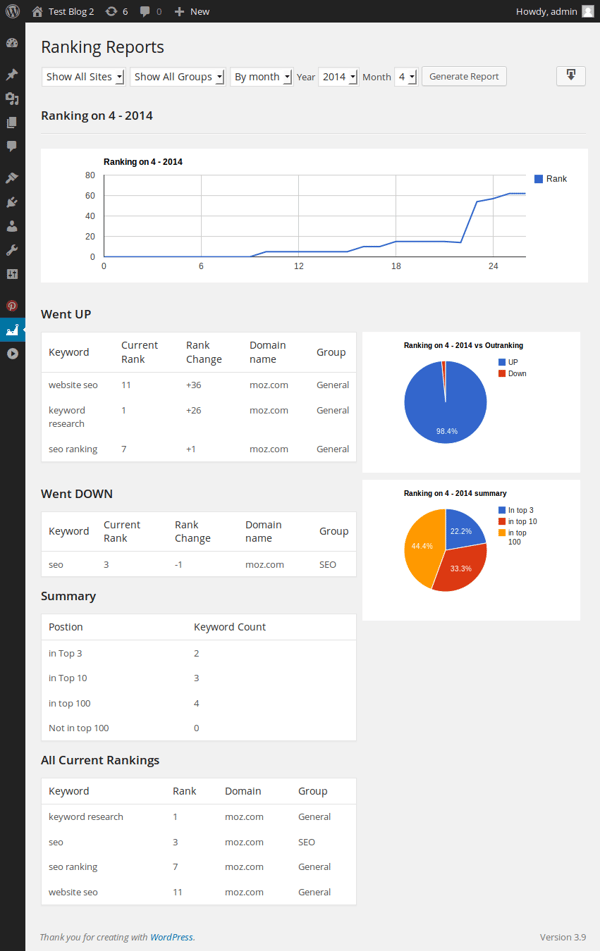Screen dimensions: 600x951
Task: Click the blue Rank legend swatch
Action: tap(538, 179)
